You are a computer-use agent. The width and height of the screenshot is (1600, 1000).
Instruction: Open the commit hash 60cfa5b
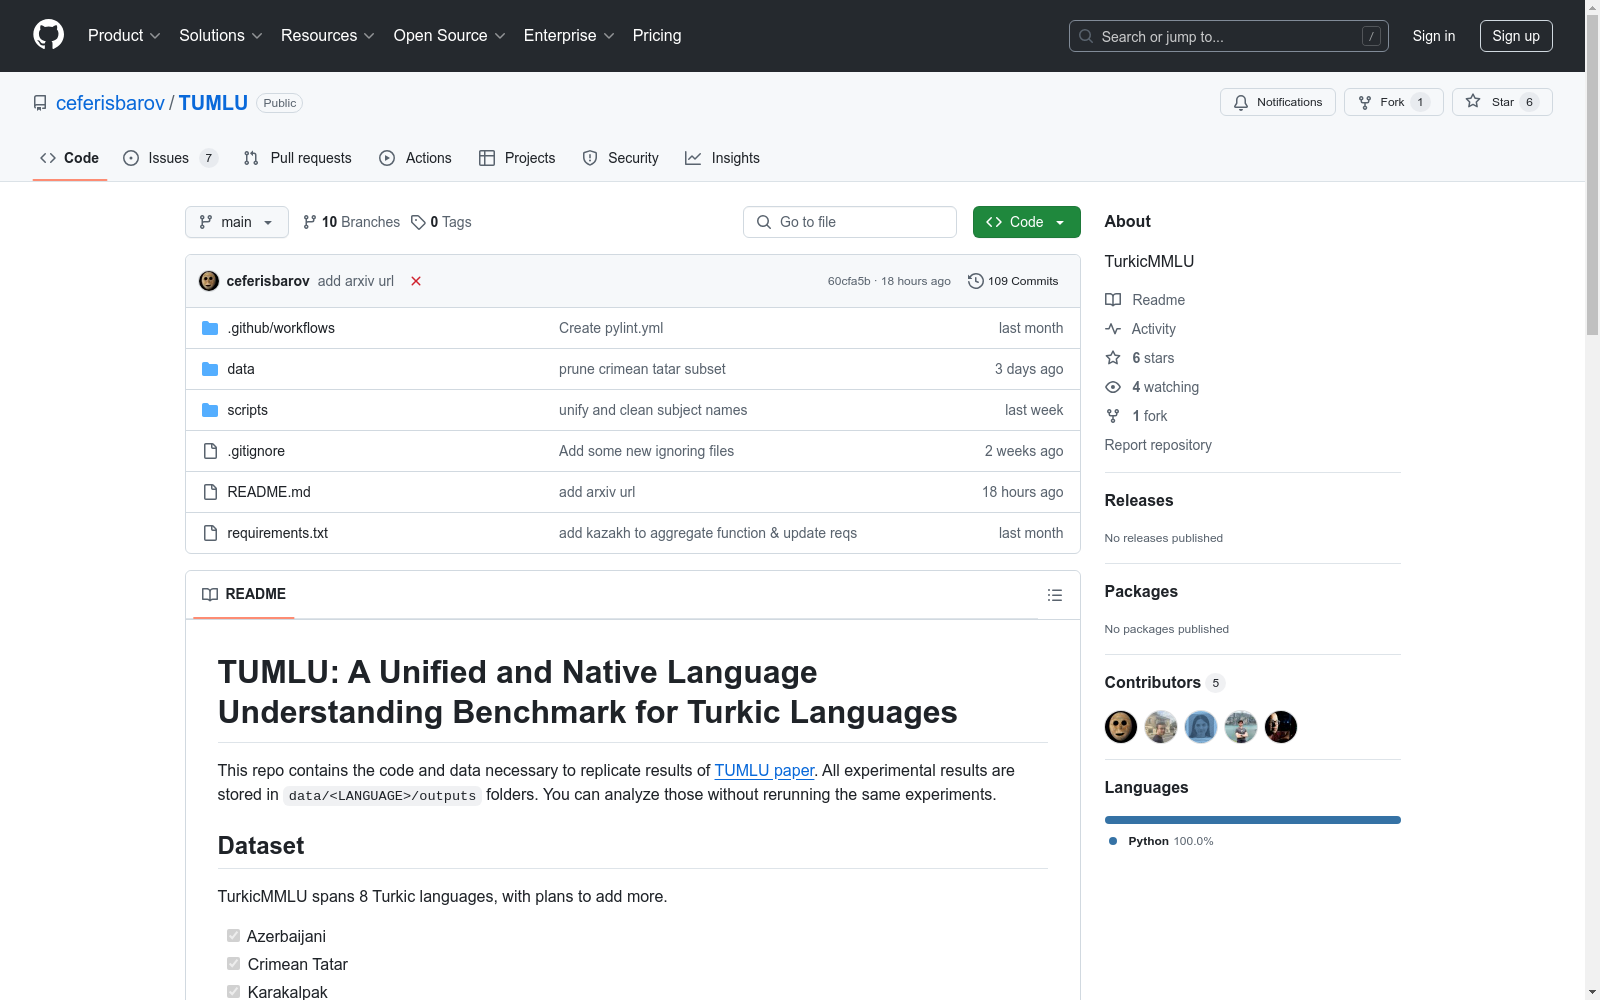click(x=849, y=281)
